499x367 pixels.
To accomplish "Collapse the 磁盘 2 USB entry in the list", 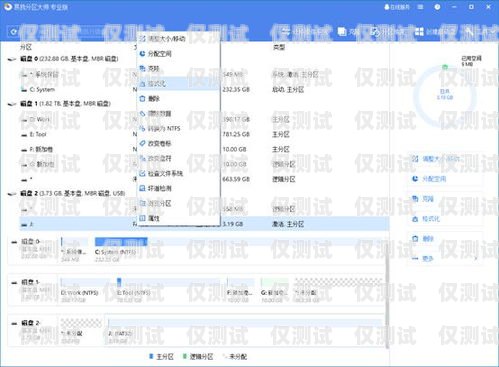I will coord(12,194).
